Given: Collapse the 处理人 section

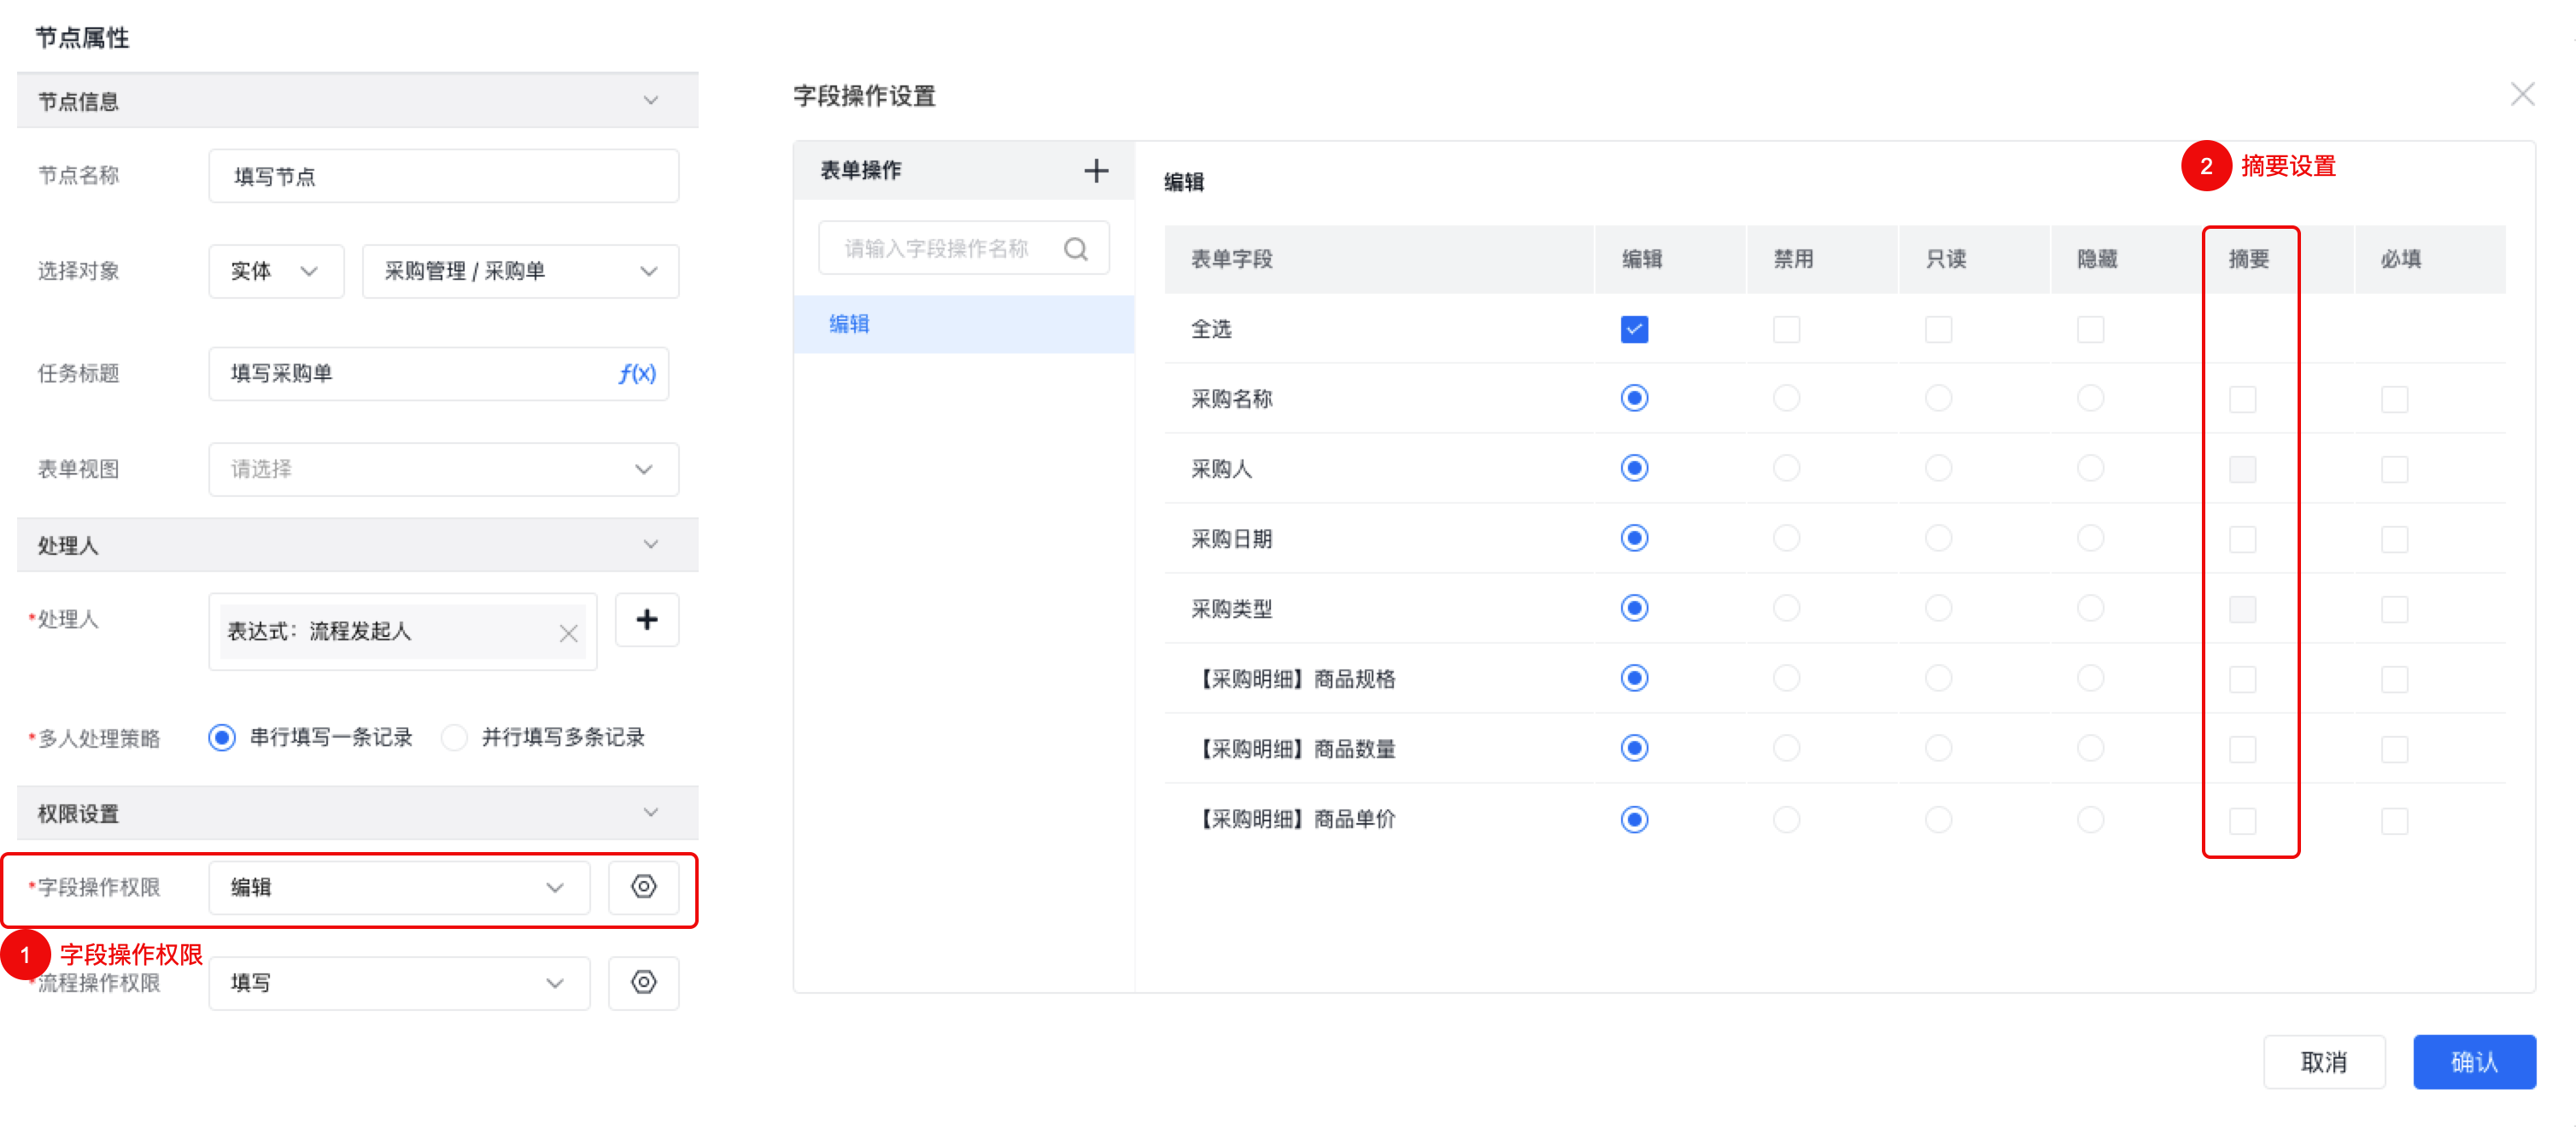Looking at the screenshot, I should pos(651,545).
